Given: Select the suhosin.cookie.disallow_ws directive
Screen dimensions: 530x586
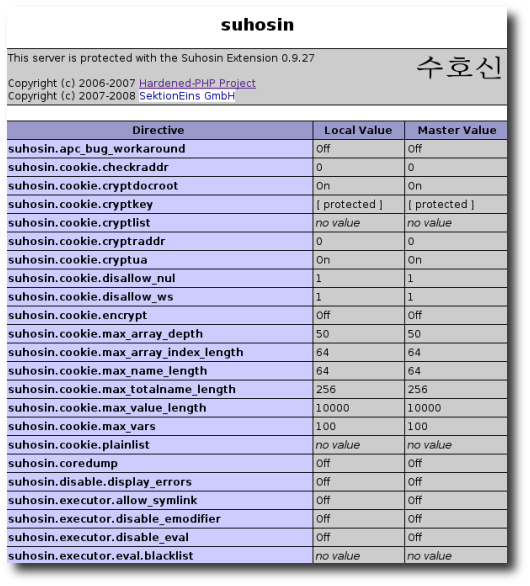Looking at the screenshot, I should pyautogui.click(x=90, y=297).
